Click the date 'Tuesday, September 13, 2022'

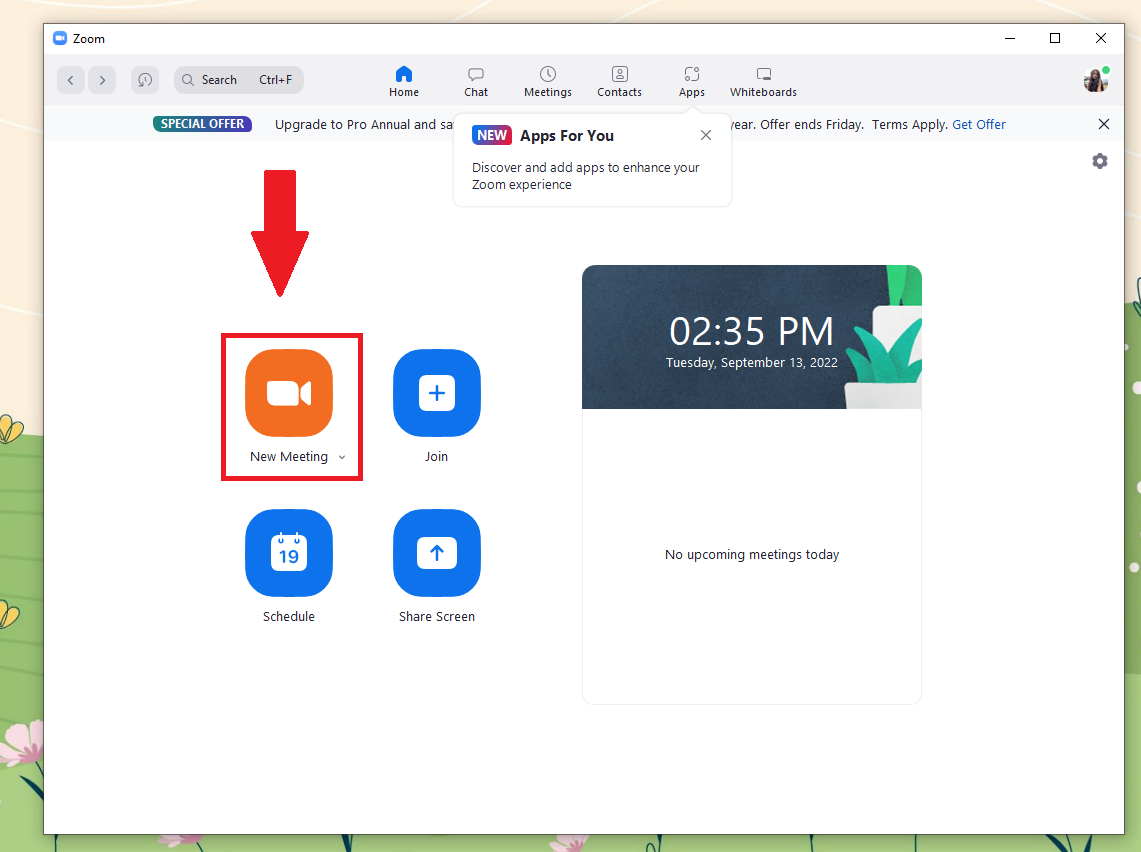[752, 362]
